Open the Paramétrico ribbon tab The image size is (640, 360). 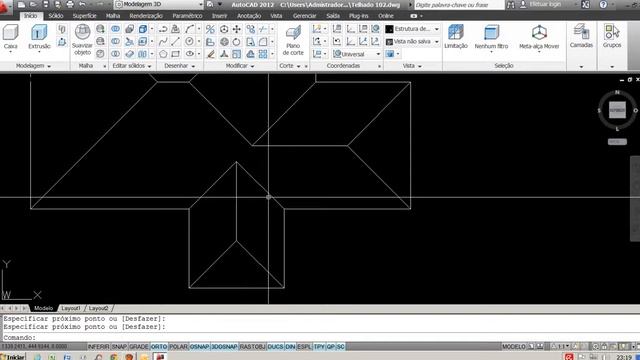pos(187,16)
